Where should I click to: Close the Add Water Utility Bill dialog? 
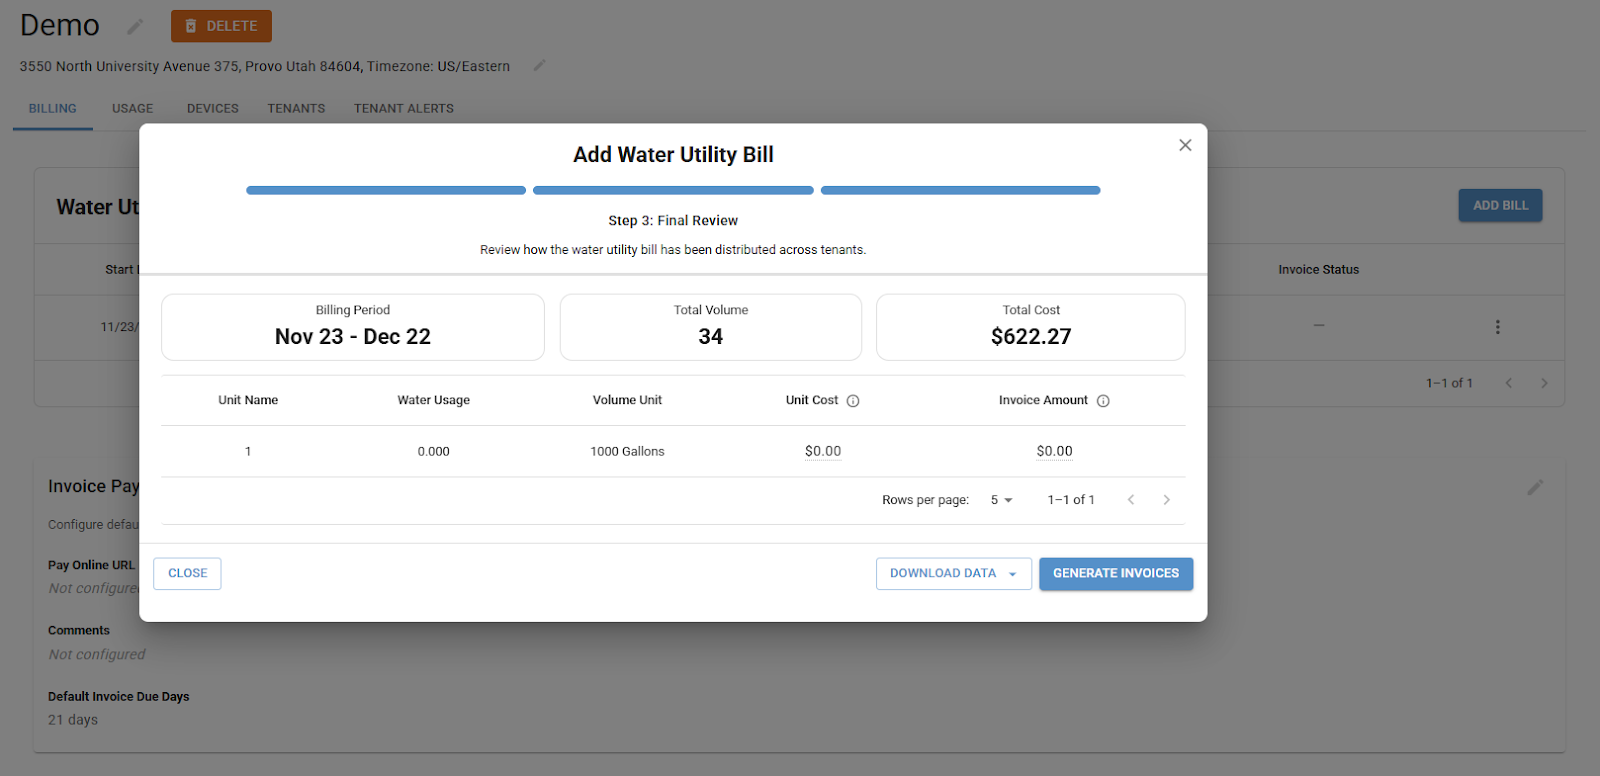tap(1185, 145)
